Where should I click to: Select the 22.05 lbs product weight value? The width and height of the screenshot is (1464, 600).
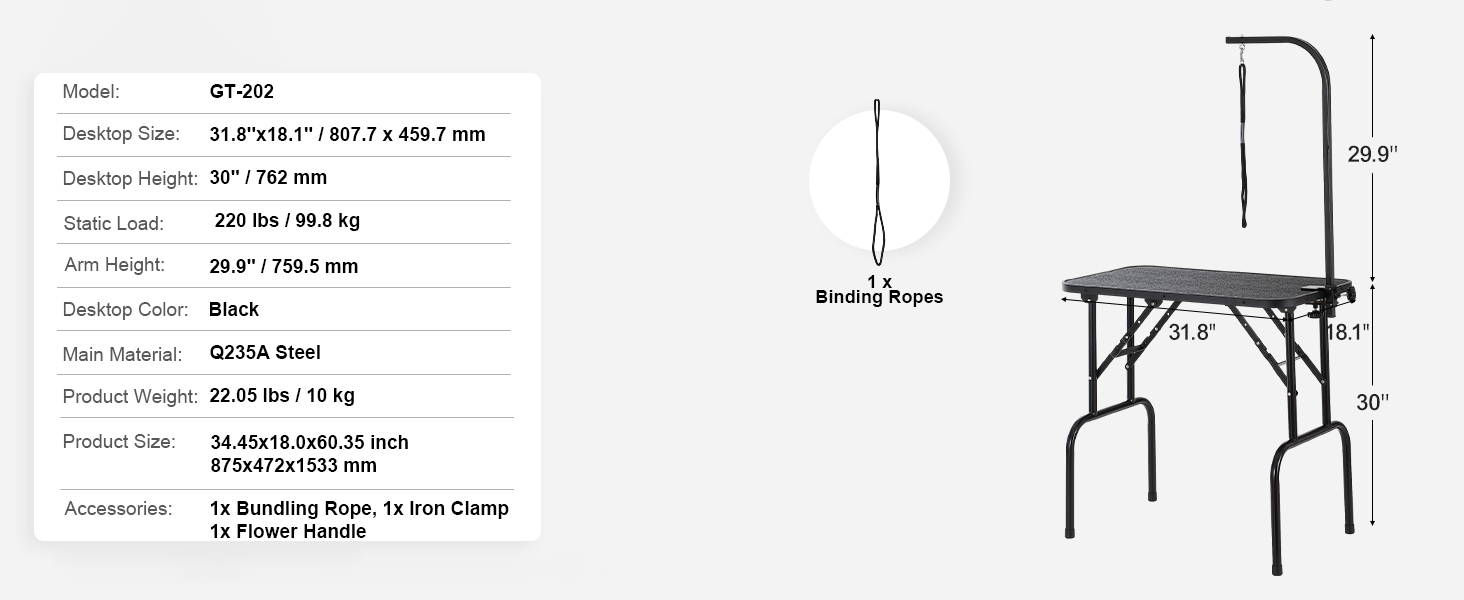[x=282, y=396]
